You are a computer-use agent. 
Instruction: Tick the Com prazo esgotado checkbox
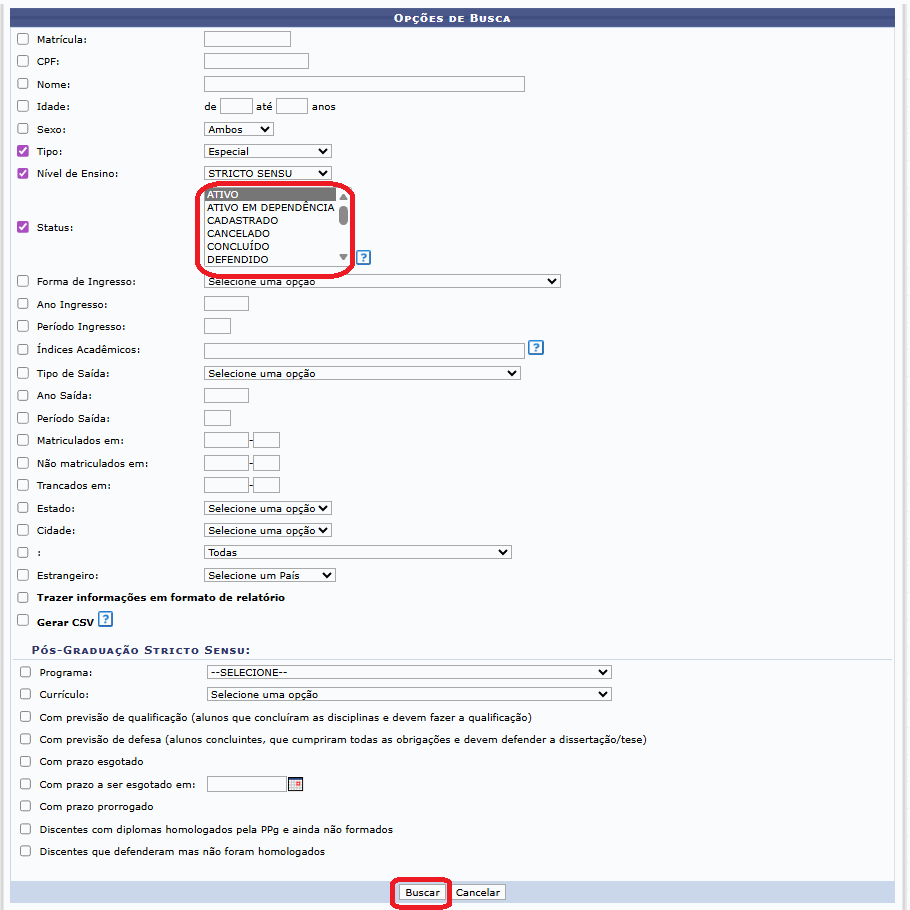26,762
